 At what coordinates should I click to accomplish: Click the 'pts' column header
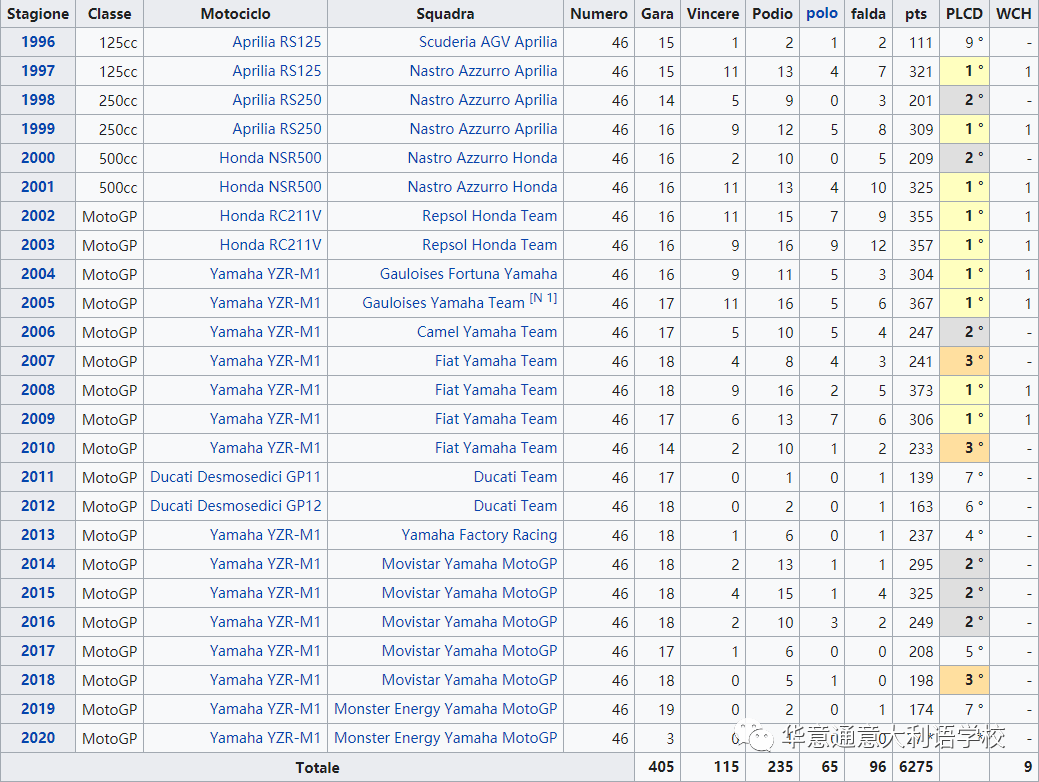pos(916,13)
